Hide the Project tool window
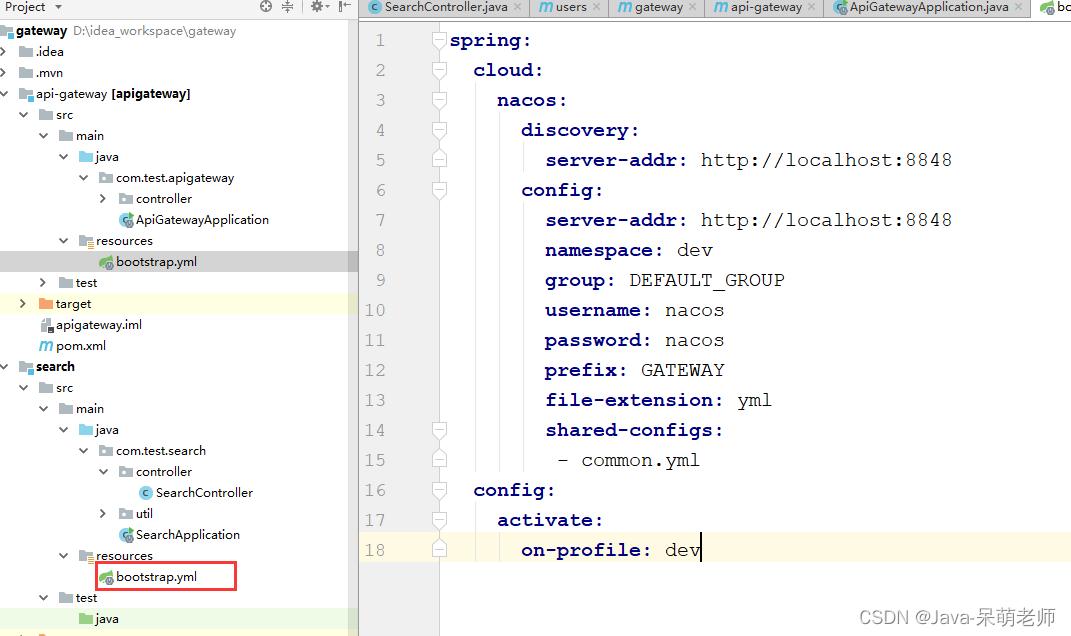Screen dimensions: 1071x636 click(x=344, y=7)
